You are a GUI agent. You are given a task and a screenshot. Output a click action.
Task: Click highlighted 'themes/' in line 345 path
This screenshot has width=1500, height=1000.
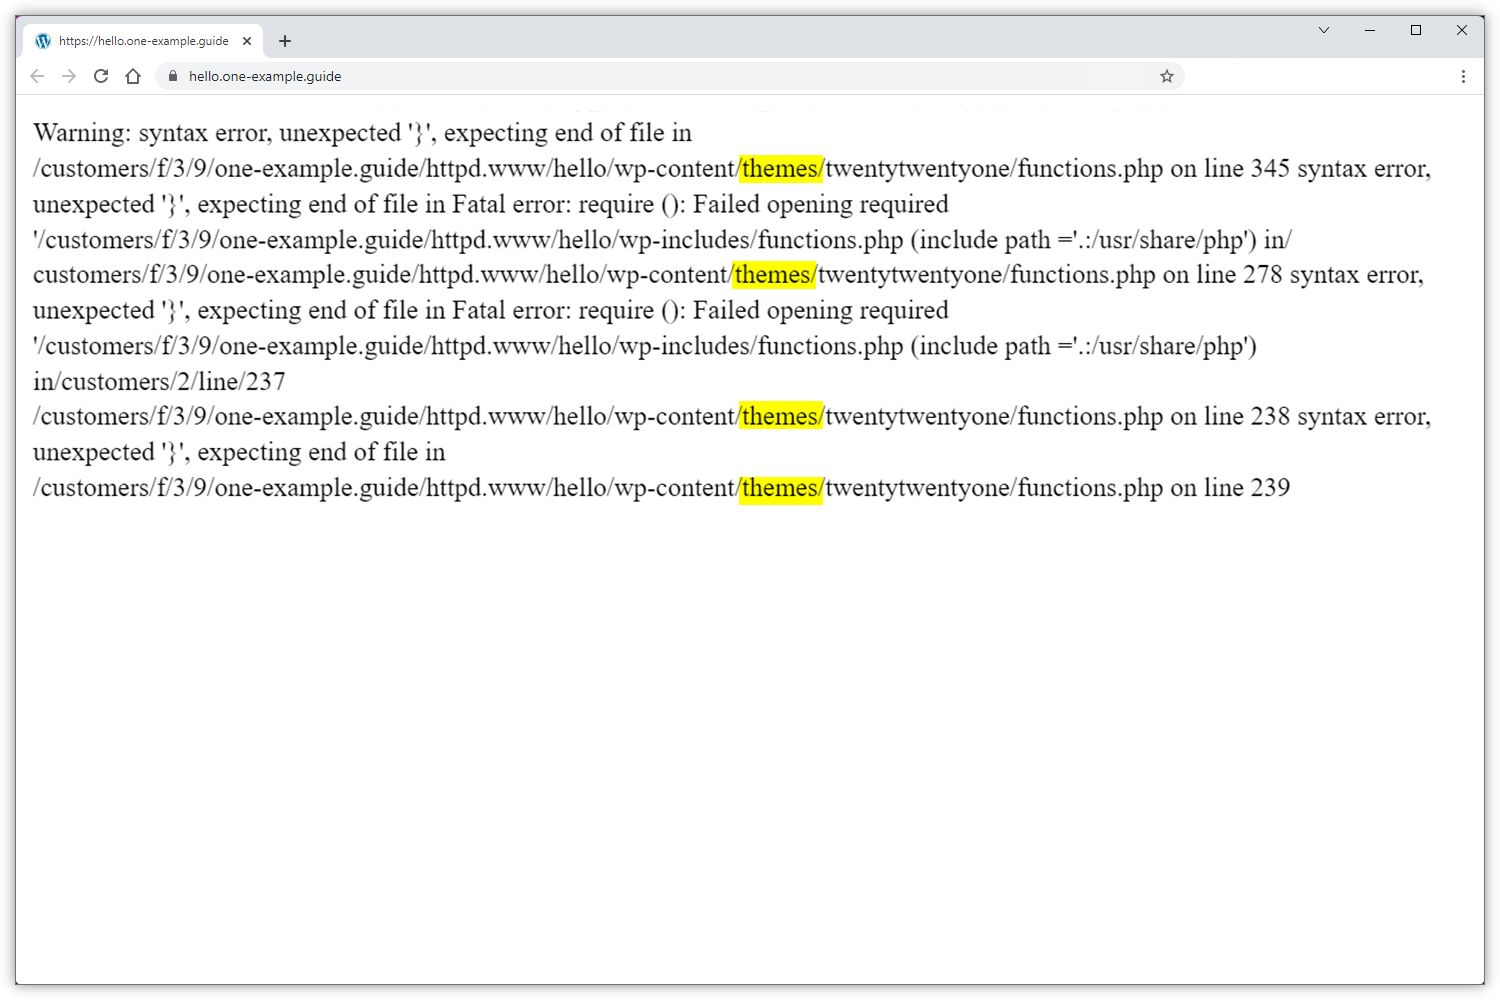(x=781, y=169)
